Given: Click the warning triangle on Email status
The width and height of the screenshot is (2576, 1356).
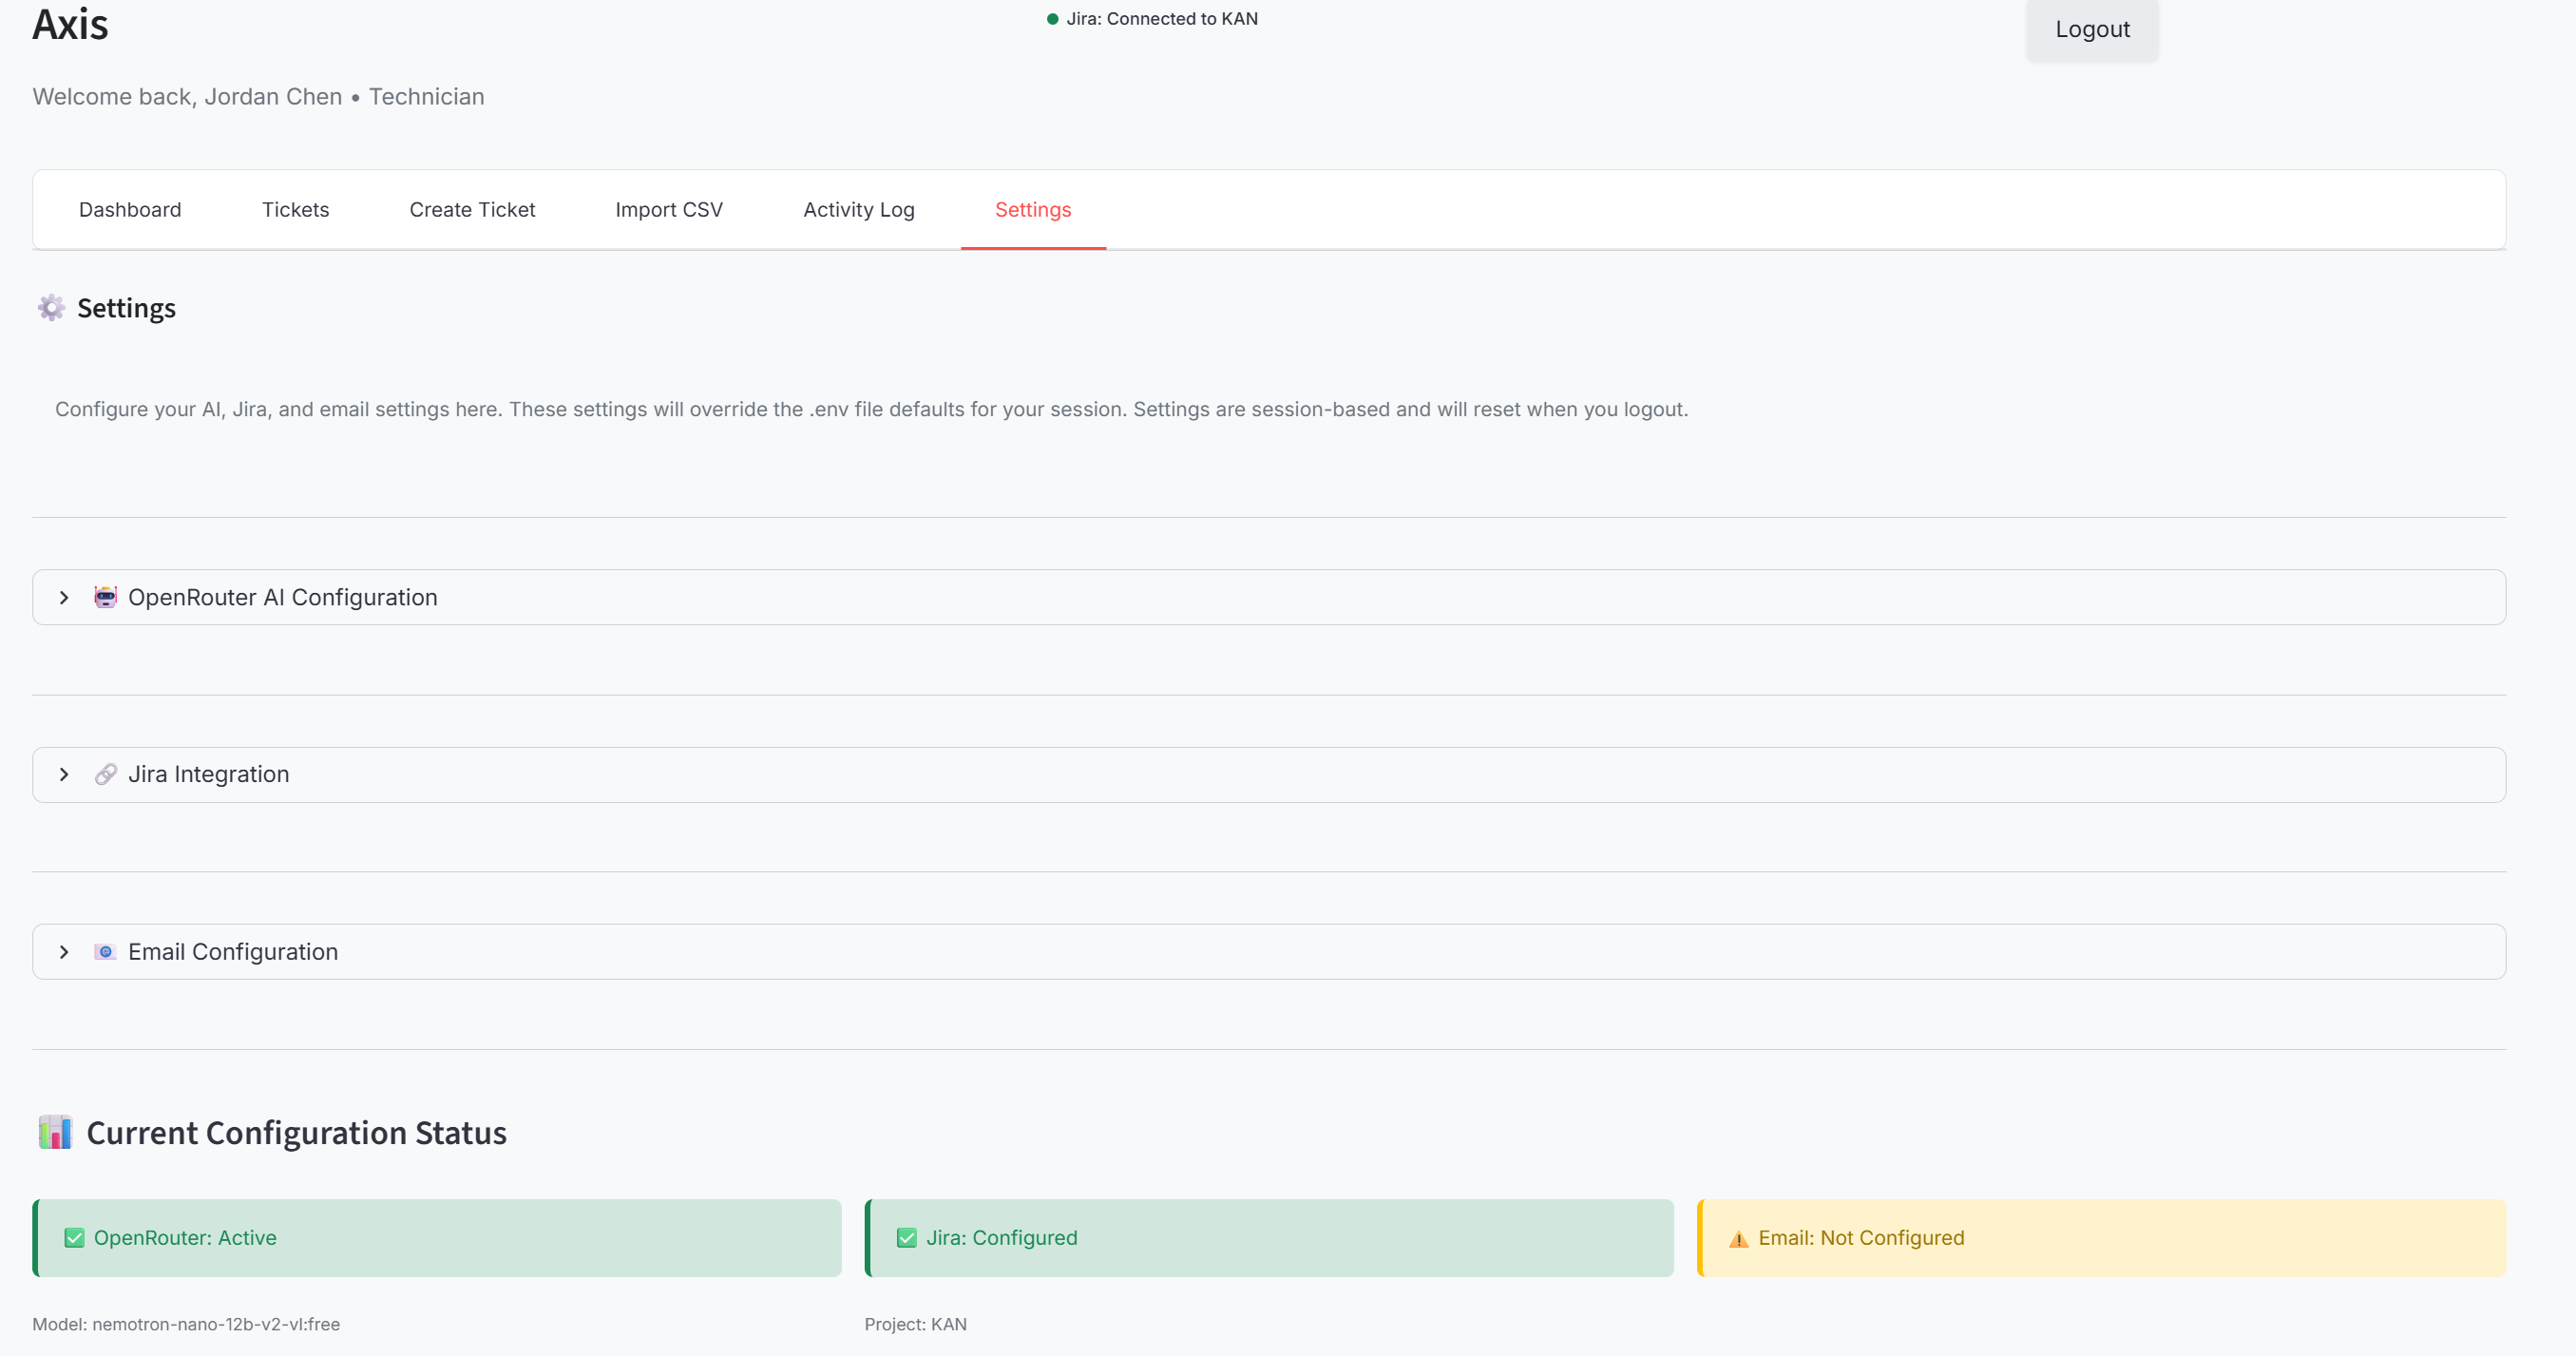Looking at the screenshot, I should 1739,1239.
